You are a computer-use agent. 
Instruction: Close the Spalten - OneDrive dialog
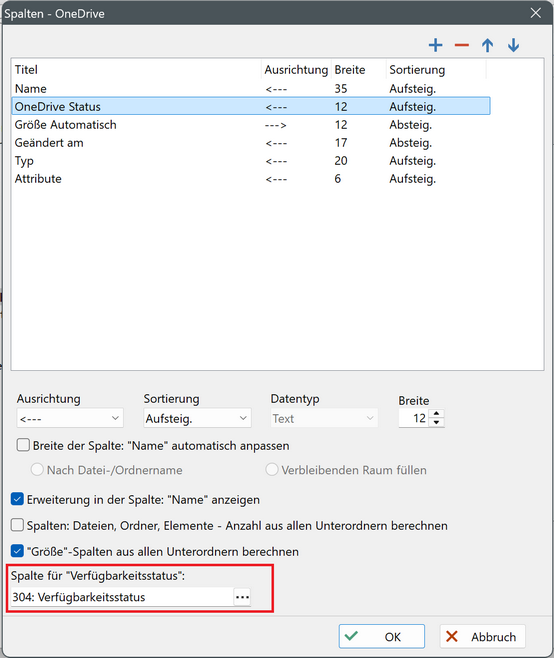[536, 13]
